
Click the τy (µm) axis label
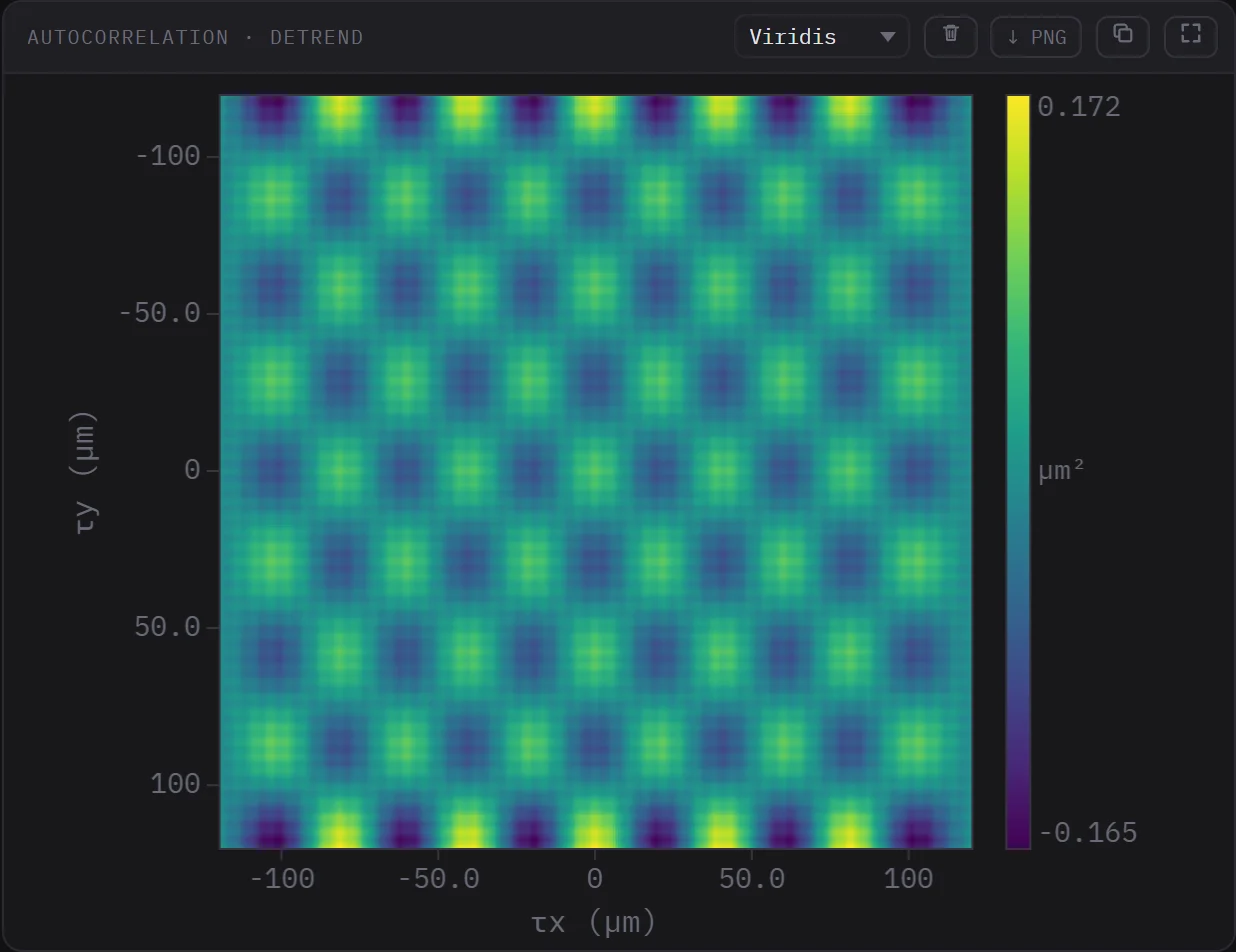[x=87, y=472]
